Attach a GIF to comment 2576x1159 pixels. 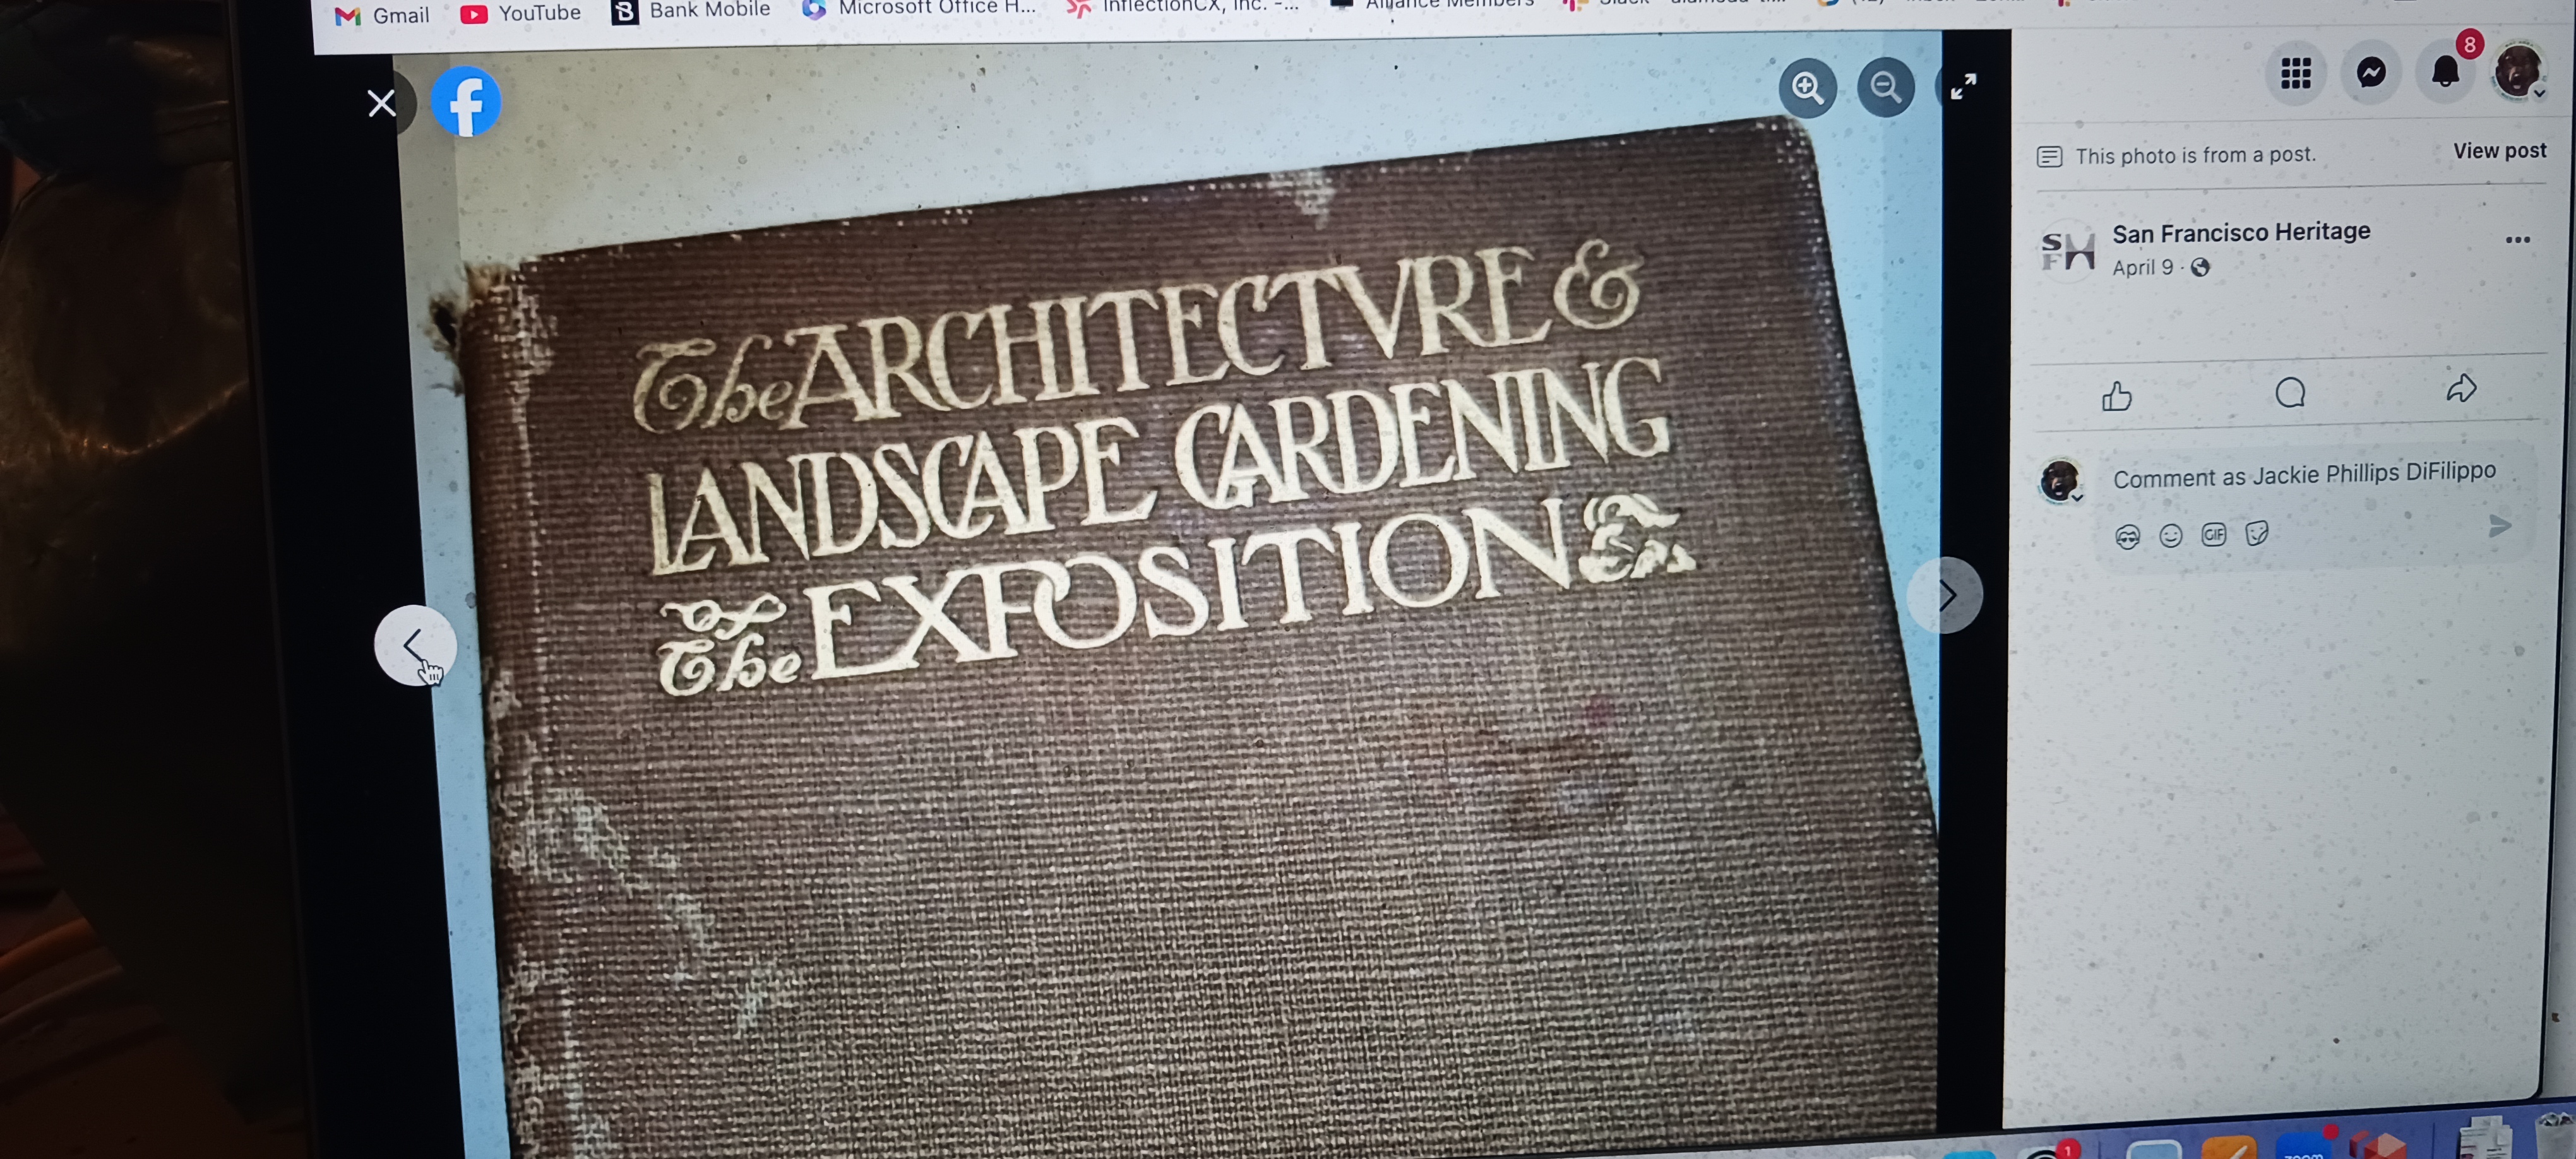[2213, 535]
